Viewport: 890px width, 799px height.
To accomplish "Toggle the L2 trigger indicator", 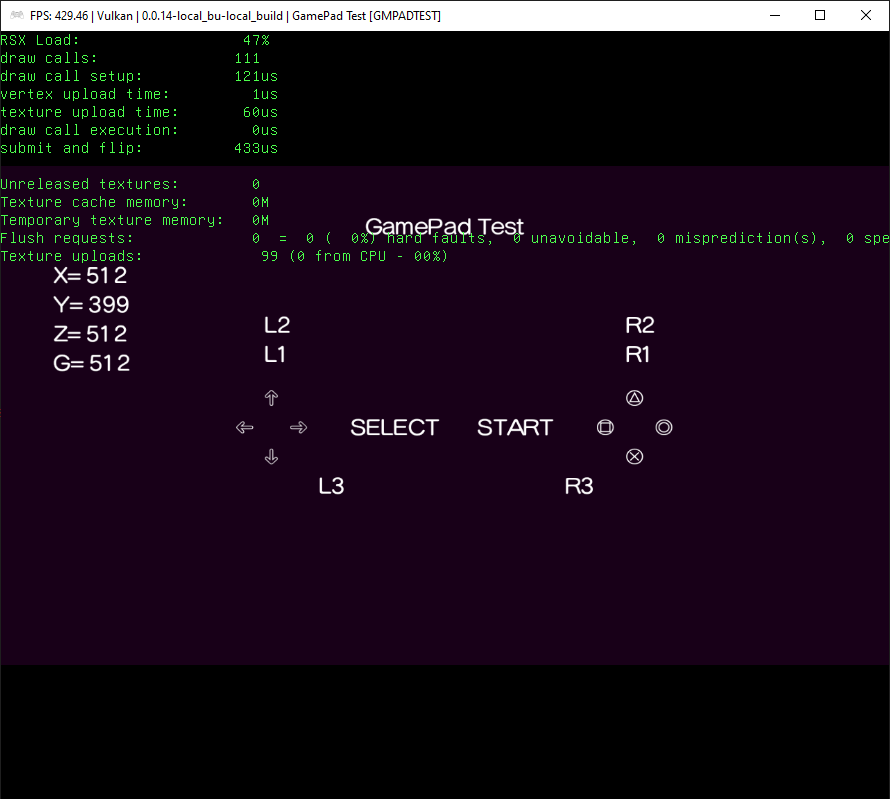I will [x=276, y=324].
